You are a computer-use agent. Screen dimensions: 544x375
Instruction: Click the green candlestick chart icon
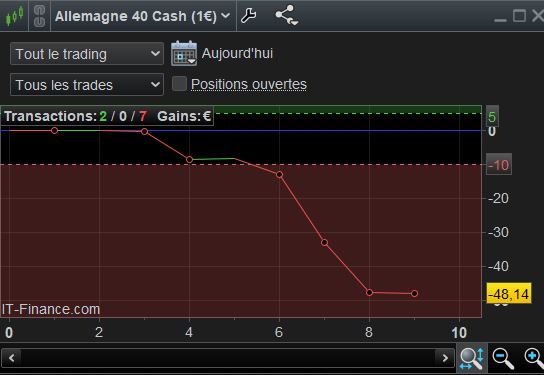14,15
